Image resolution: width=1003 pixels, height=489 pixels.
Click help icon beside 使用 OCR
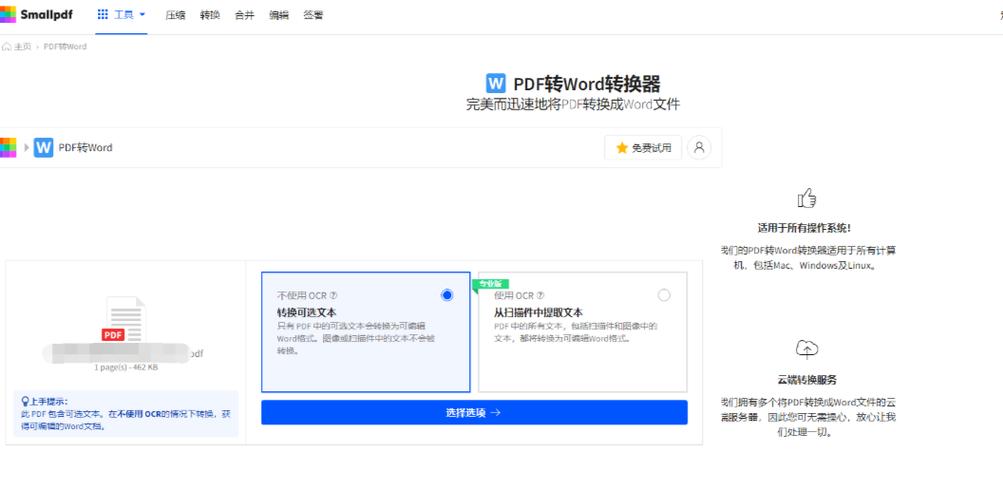(541, 296)
